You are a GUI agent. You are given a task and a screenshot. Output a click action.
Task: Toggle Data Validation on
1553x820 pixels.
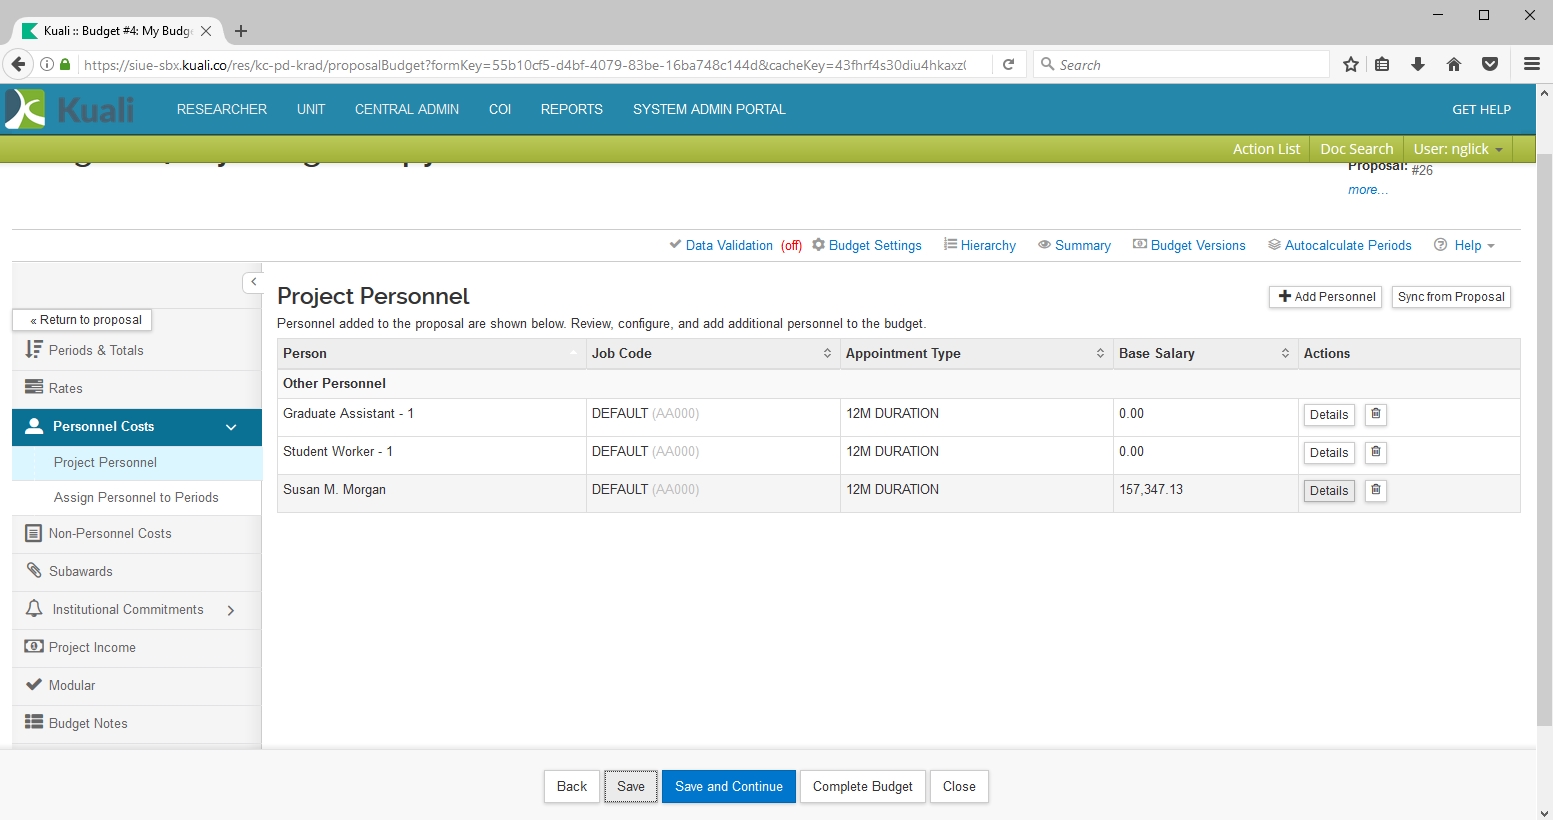pyautogui.click(x=728, y=246)
